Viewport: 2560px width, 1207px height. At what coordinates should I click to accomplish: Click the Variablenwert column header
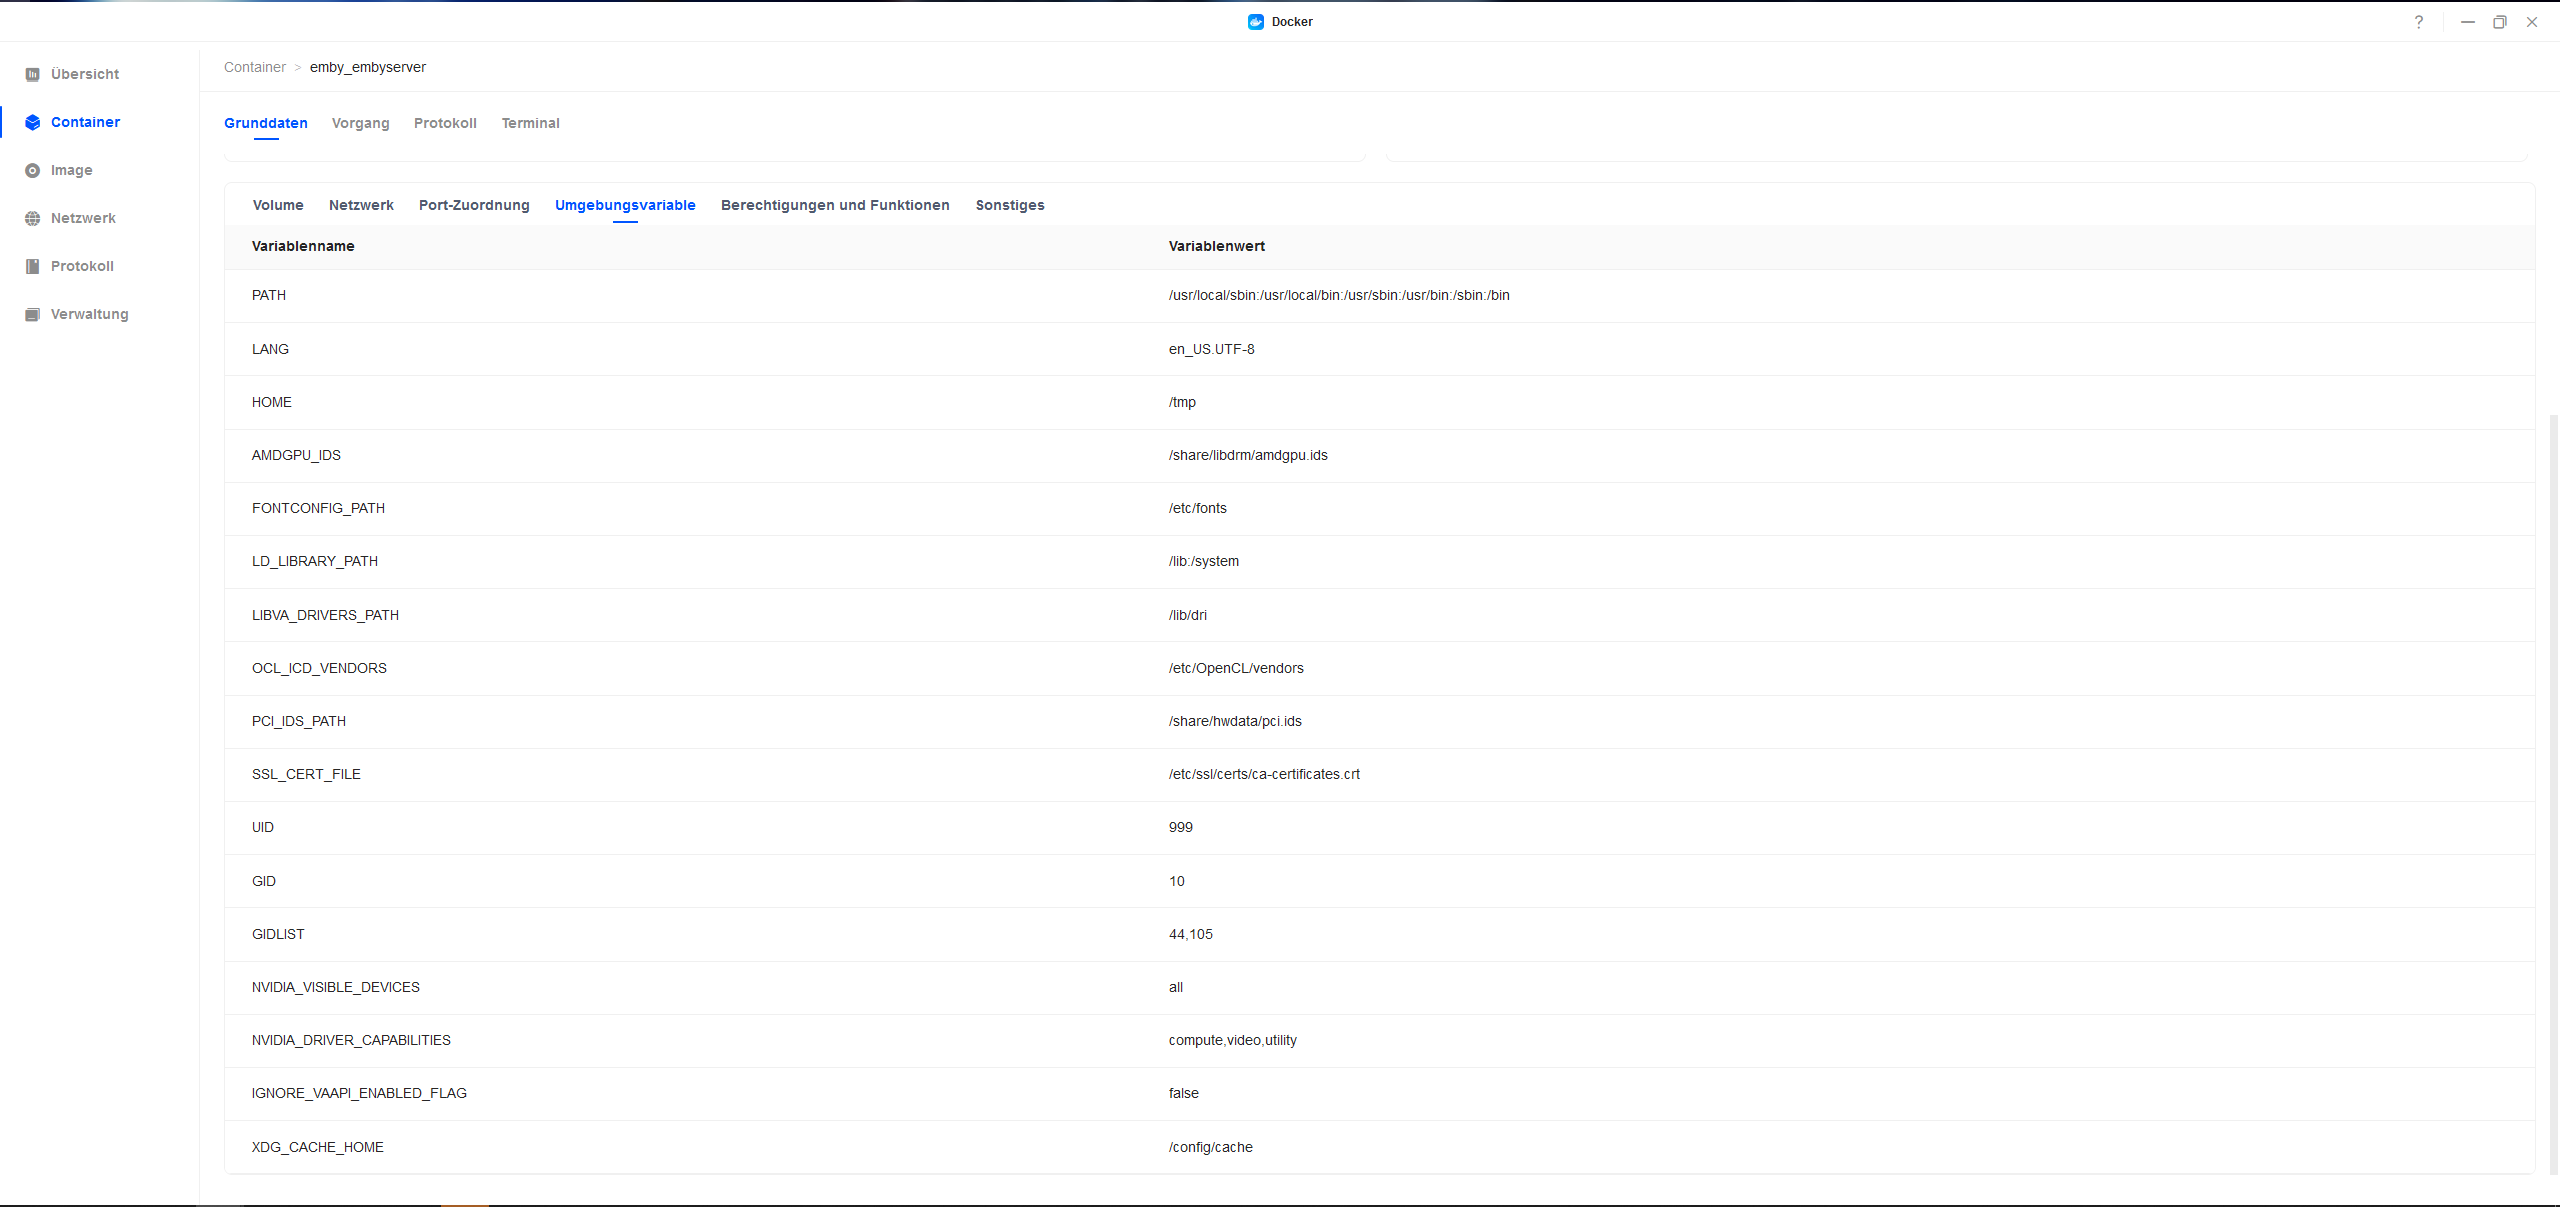pyautogui.click(x=1216, y=246)
